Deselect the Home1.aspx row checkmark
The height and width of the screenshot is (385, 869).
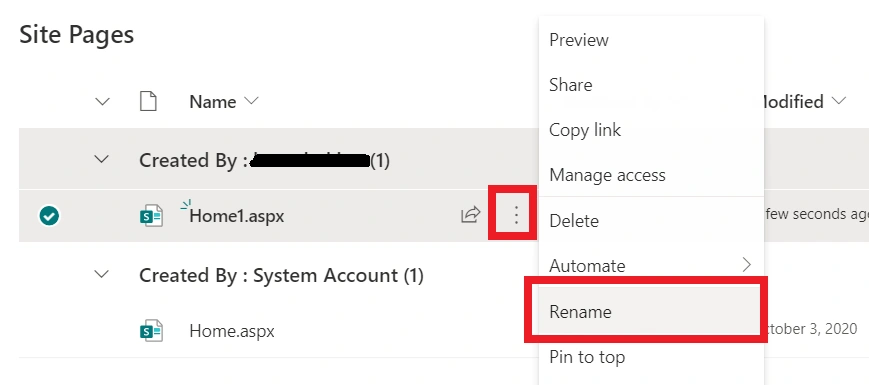pos(49,215)
